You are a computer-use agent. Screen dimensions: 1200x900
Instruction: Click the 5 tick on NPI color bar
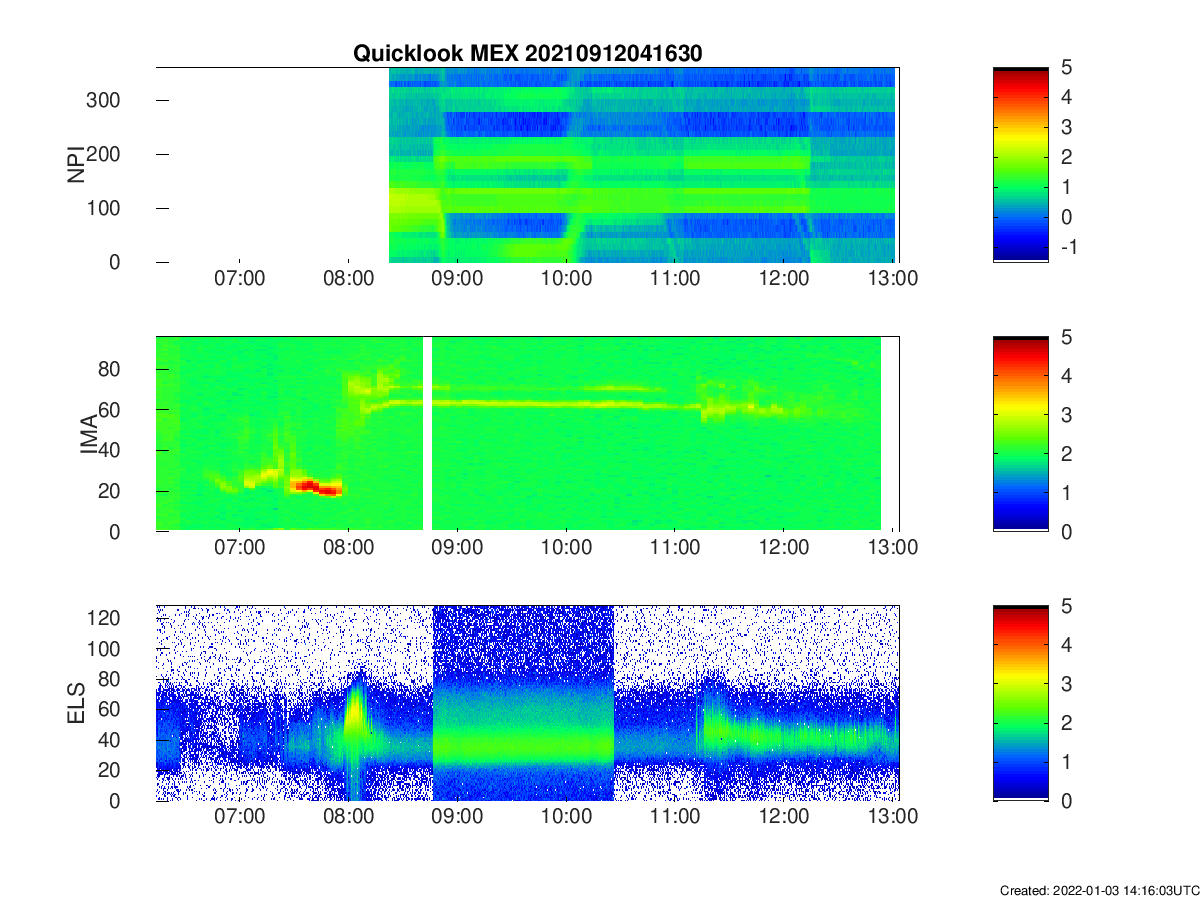[x=1067, y=68]
